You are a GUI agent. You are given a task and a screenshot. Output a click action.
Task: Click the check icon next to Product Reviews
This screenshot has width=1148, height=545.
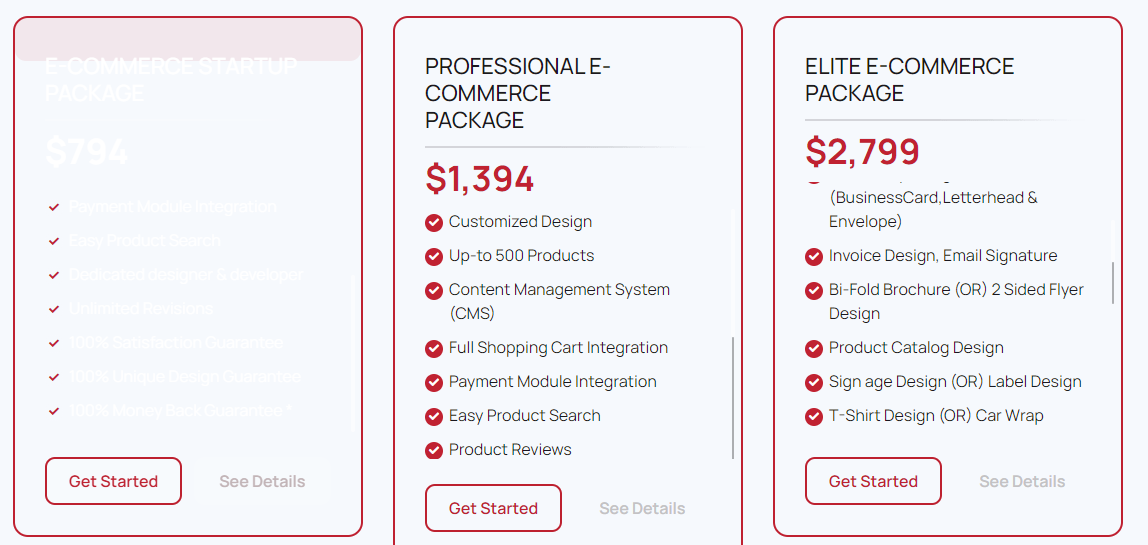433,451
